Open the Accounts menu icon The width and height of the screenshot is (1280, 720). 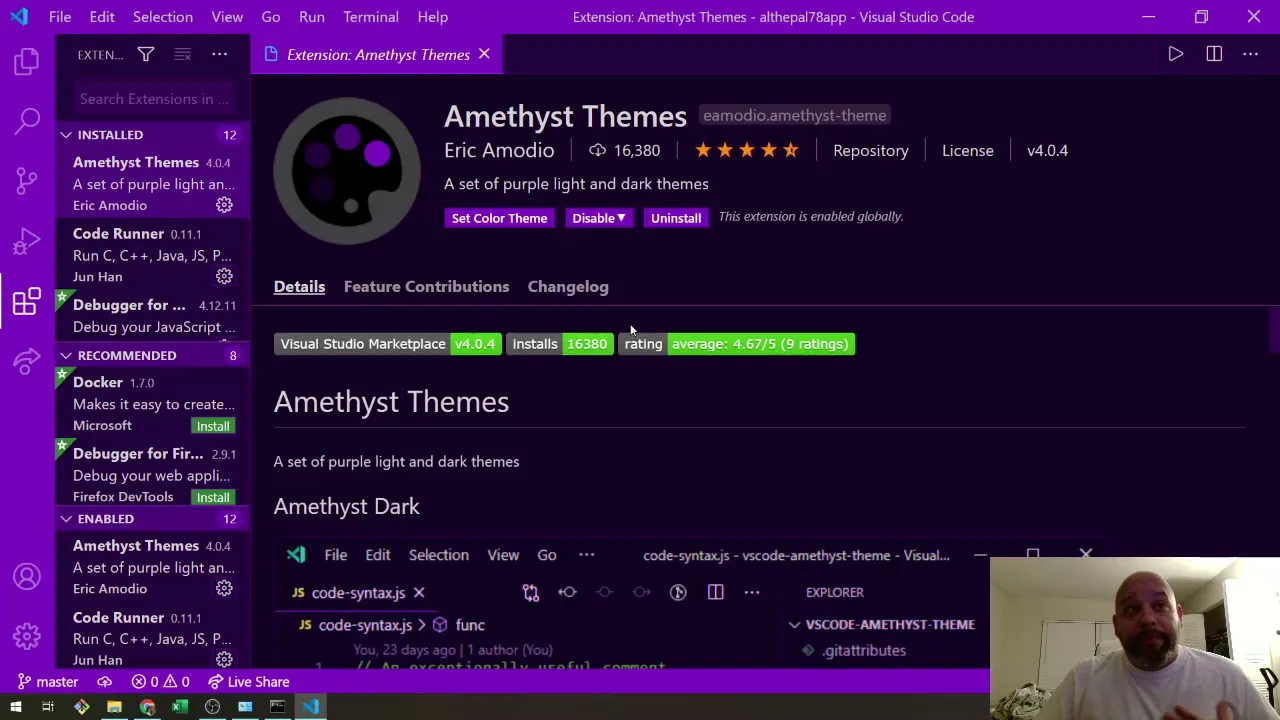point(27,576)
